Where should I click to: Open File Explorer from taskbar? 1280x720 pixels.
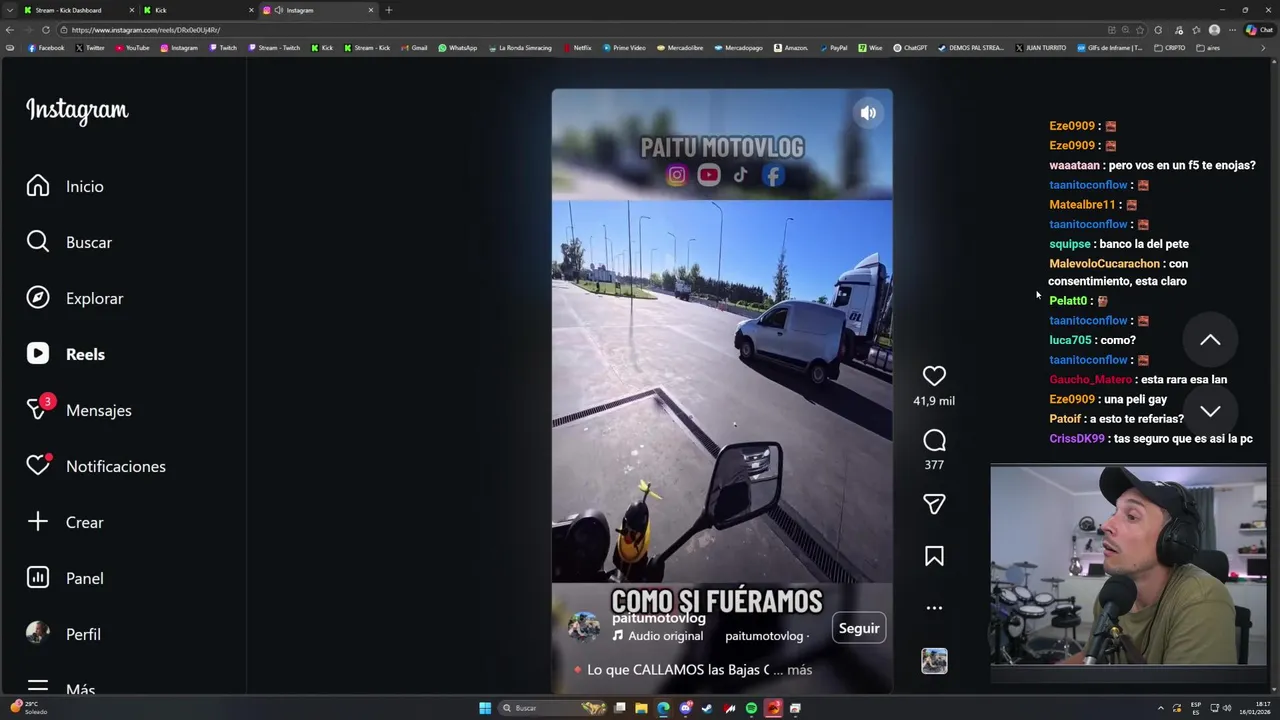pos(641,708)
